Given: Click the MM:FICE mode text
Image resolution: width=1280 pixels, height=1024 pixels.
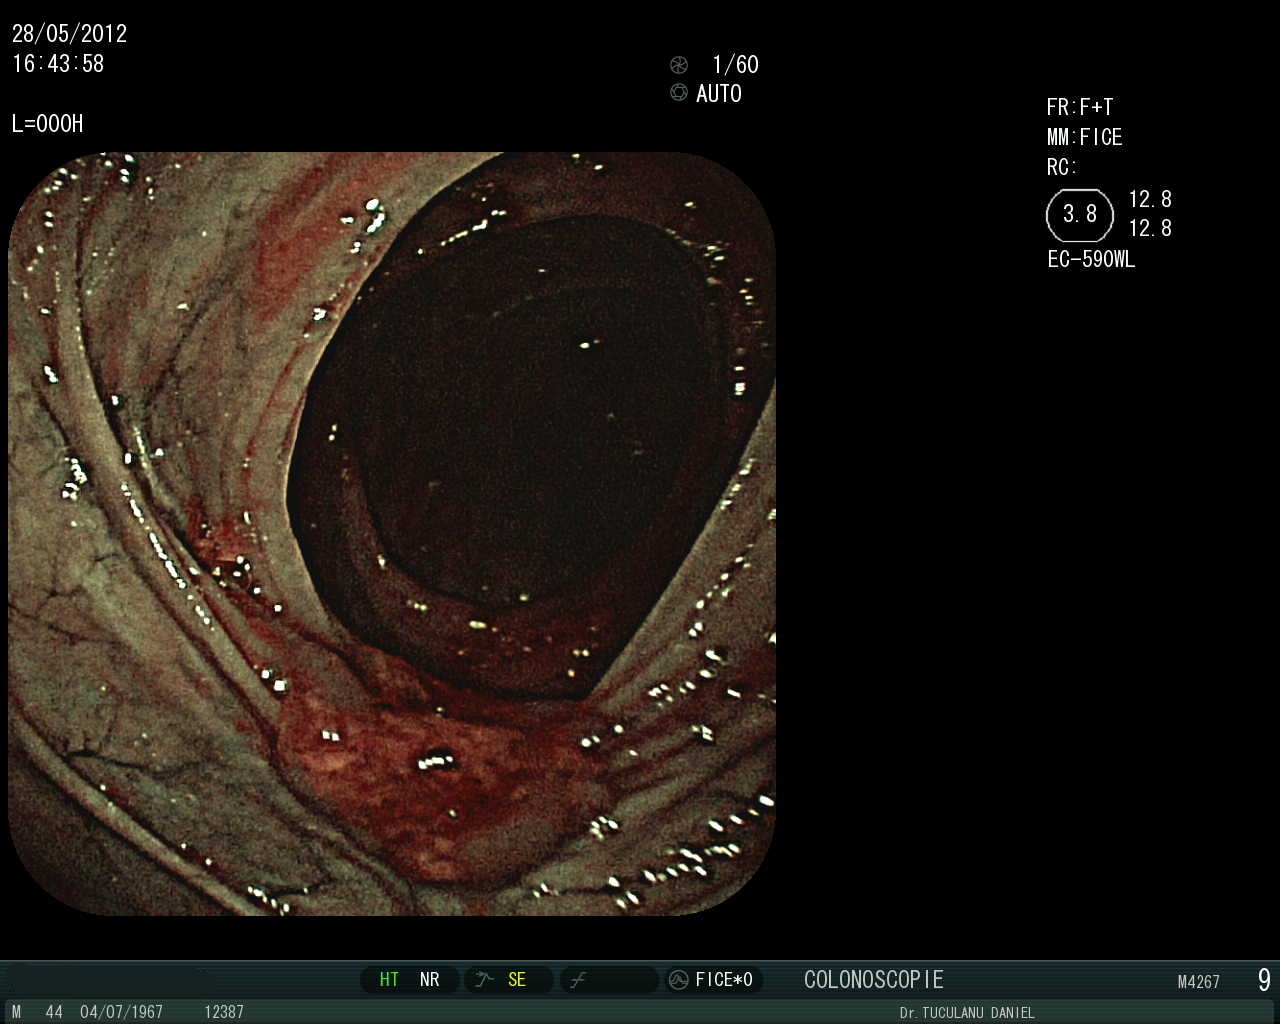Looking at the screenshot, I should click(x=1085, y=138).
